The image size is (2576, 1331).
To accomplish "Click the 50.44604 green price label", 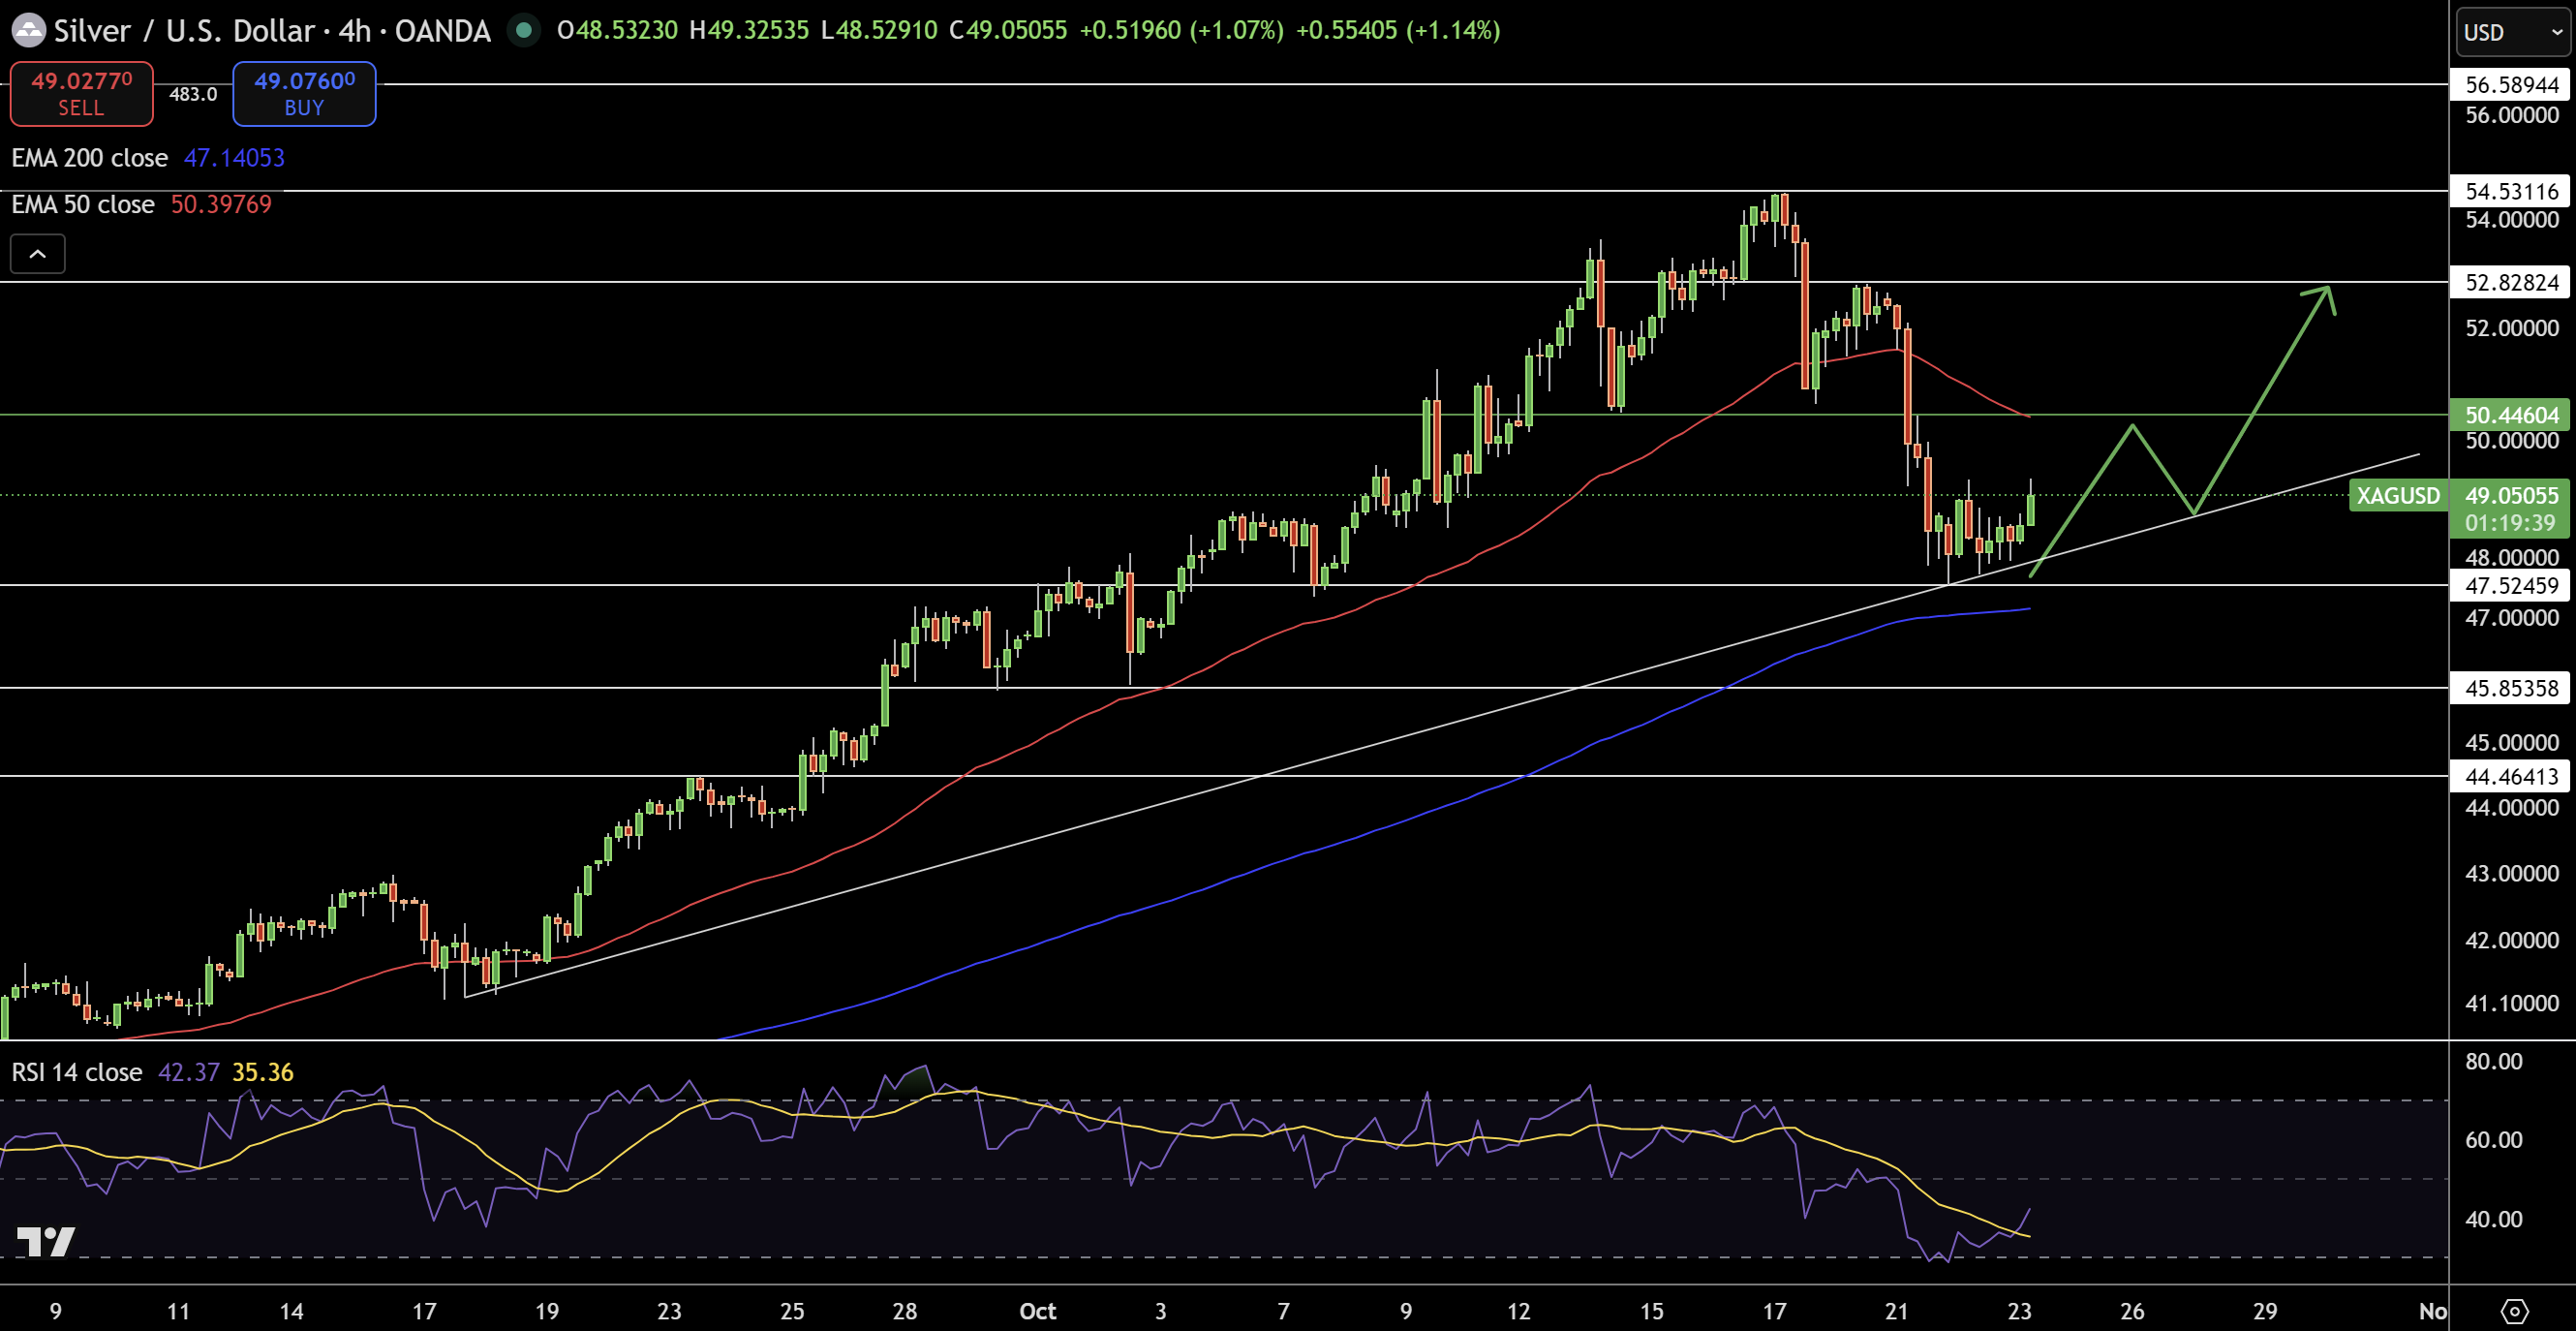I will pyautogui.click(x=2511, y=415).
